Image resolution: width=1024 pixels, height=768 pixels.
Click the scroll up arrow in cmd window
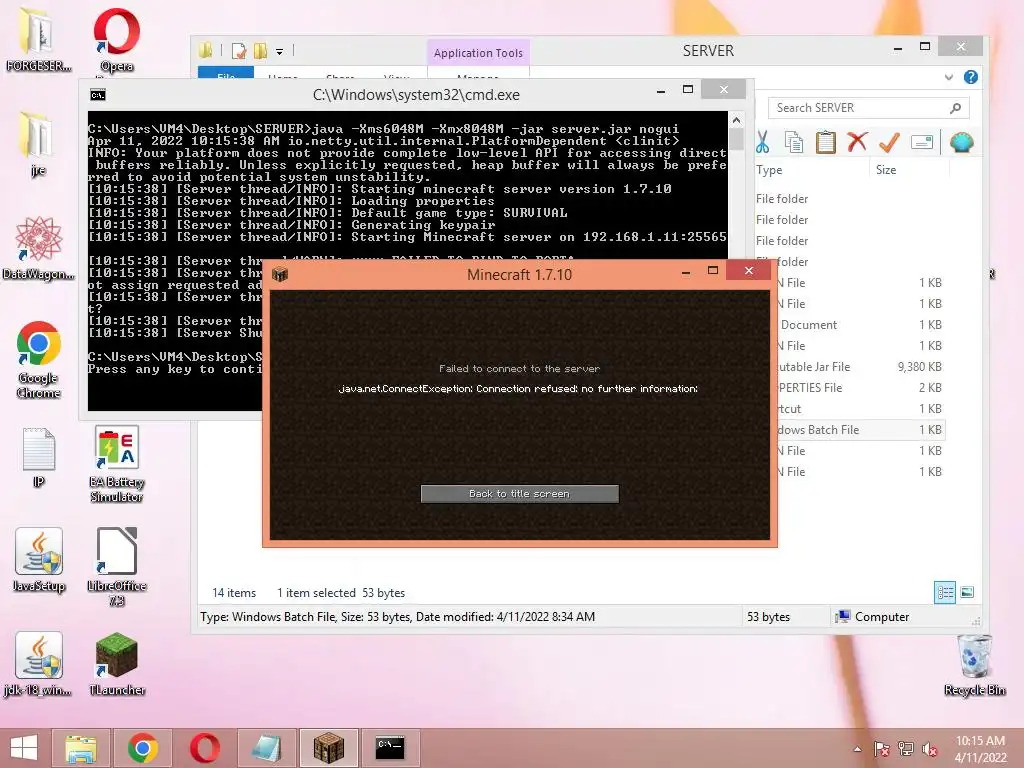tap(737, 120)
